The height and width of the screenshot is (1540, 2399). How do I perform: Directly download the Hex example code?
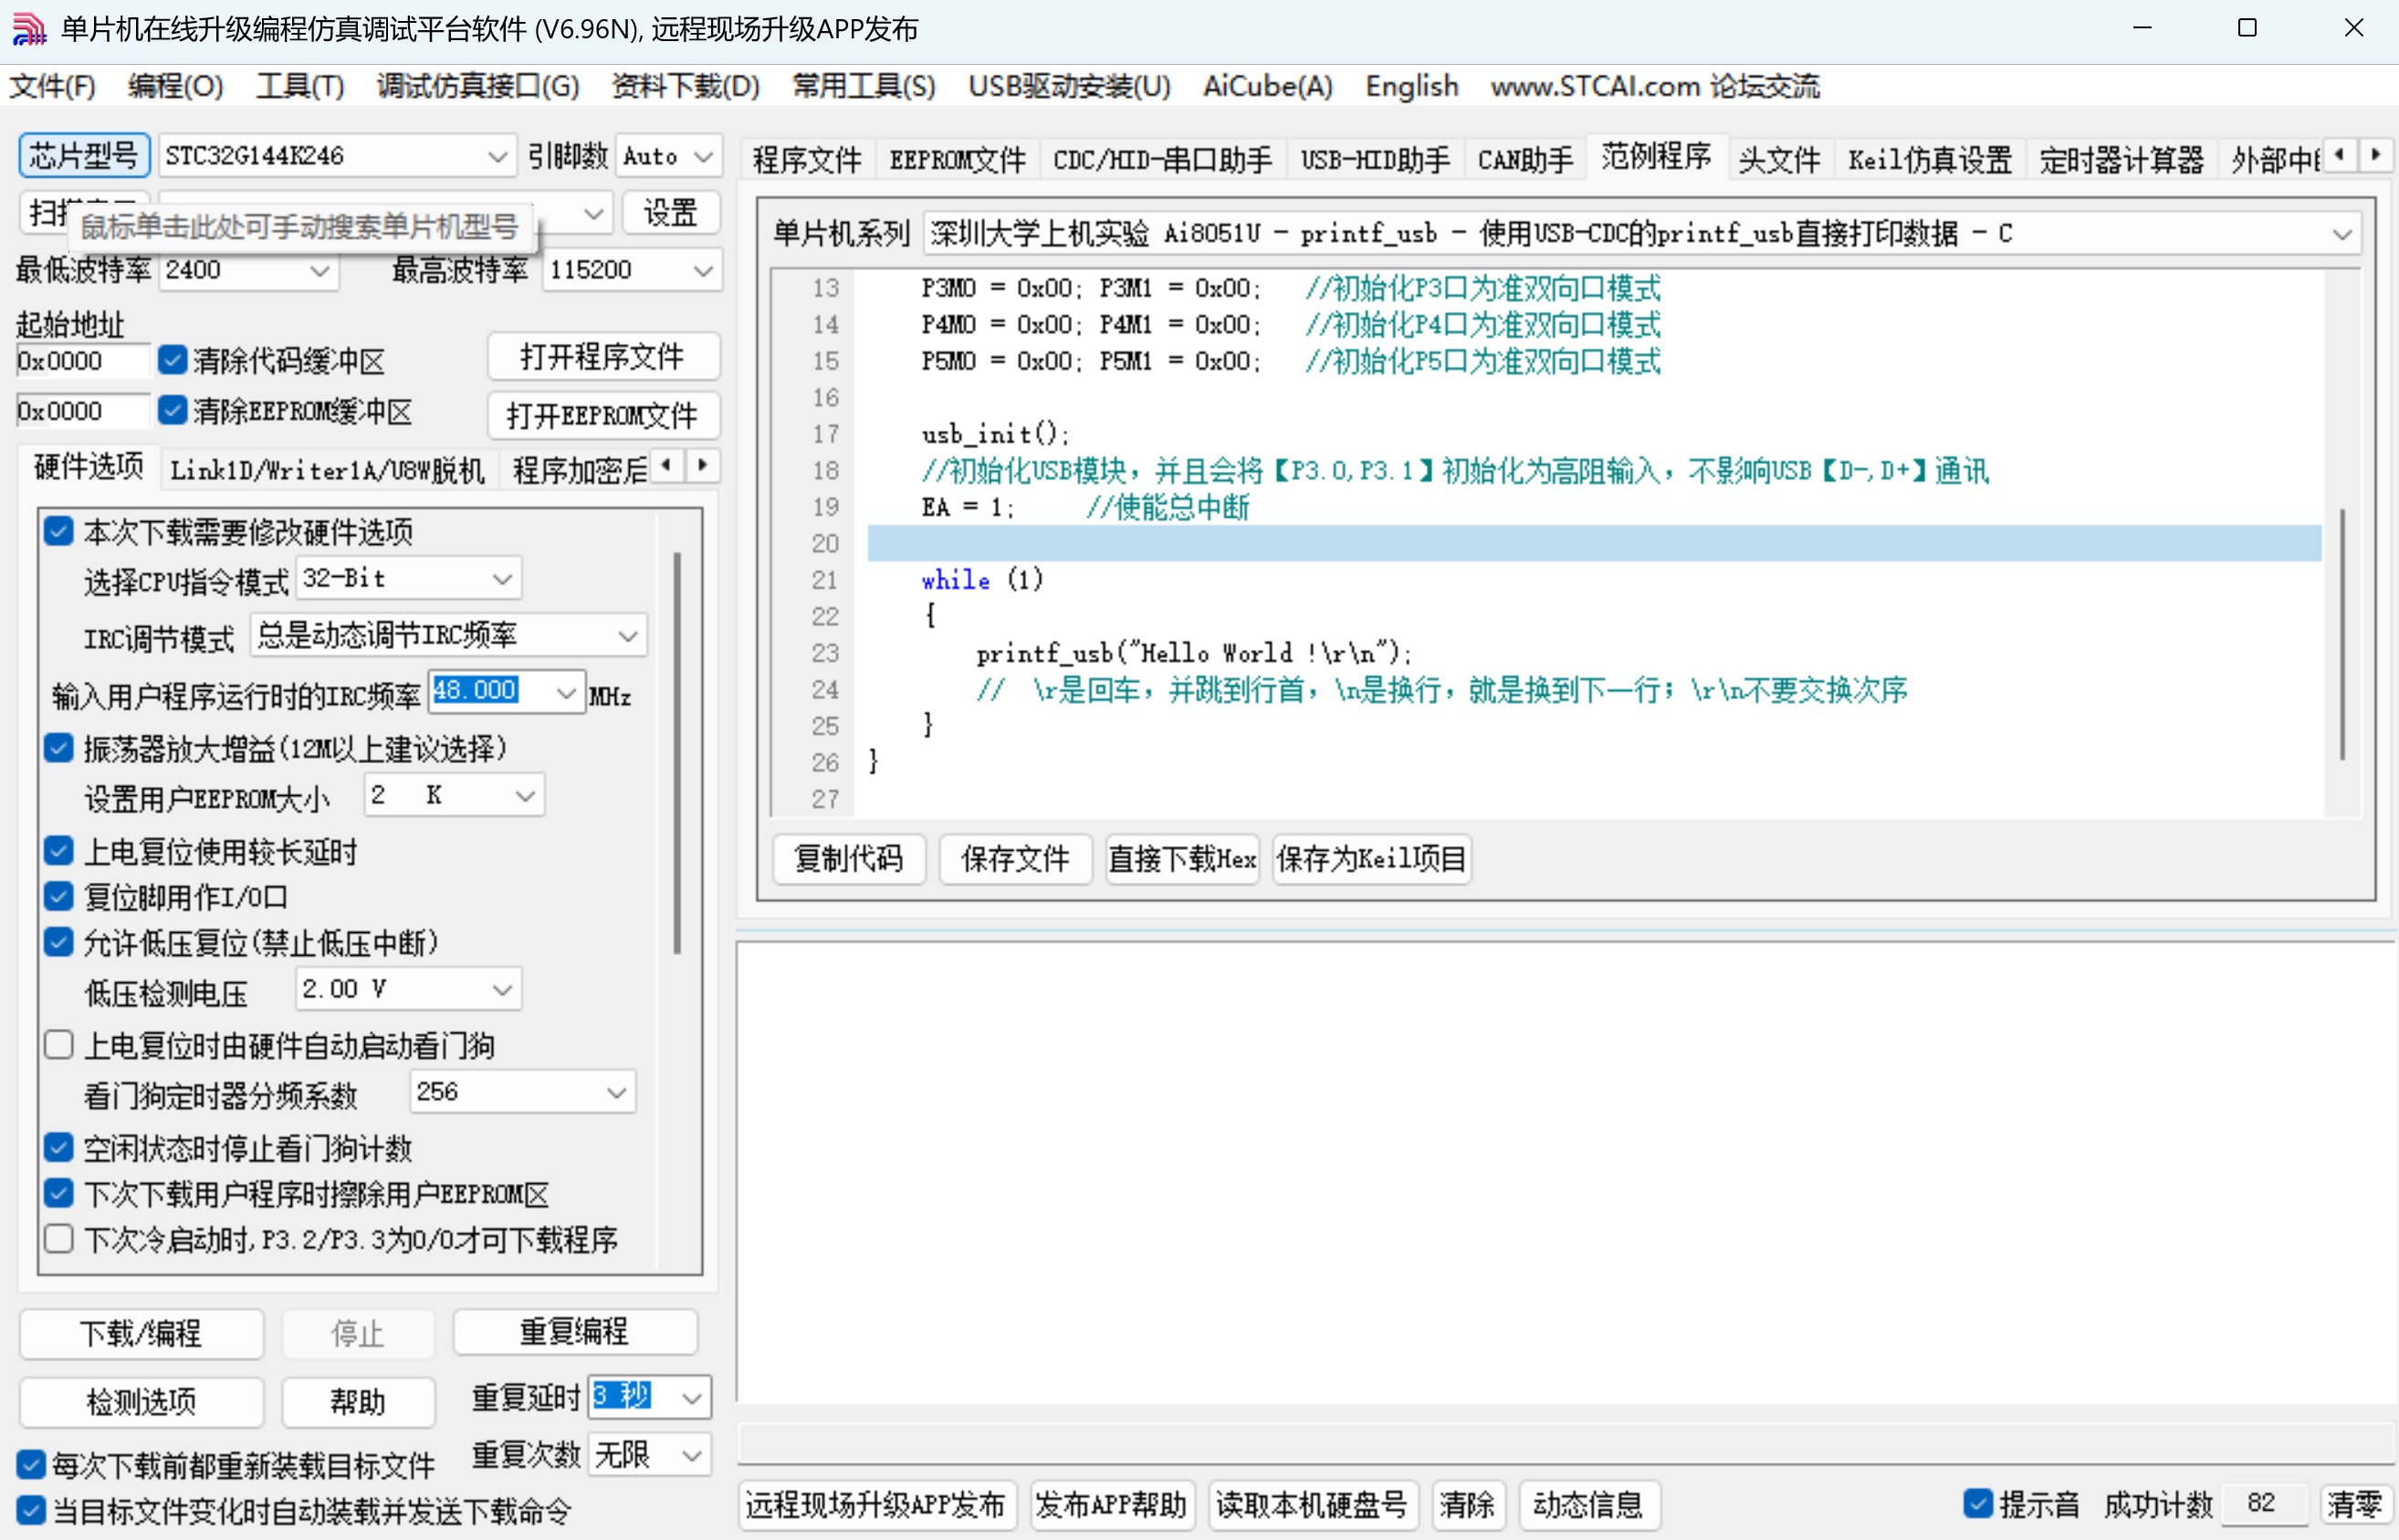(1181, 858)
